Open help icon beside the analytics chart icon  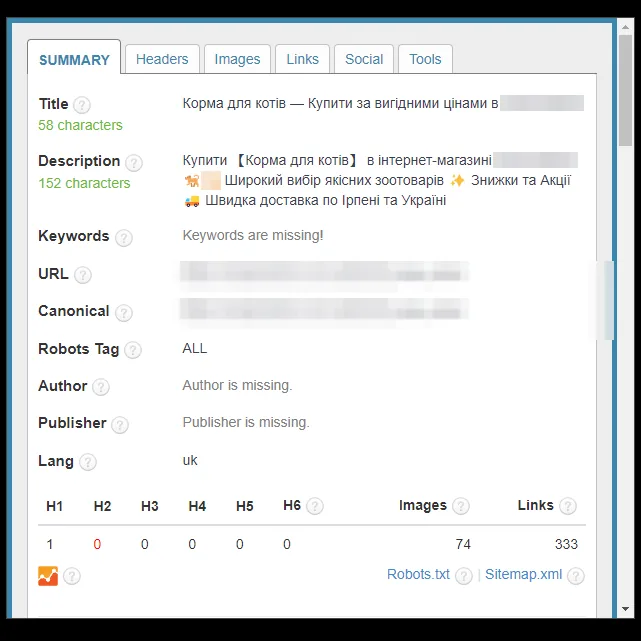[x=72, y=576]
